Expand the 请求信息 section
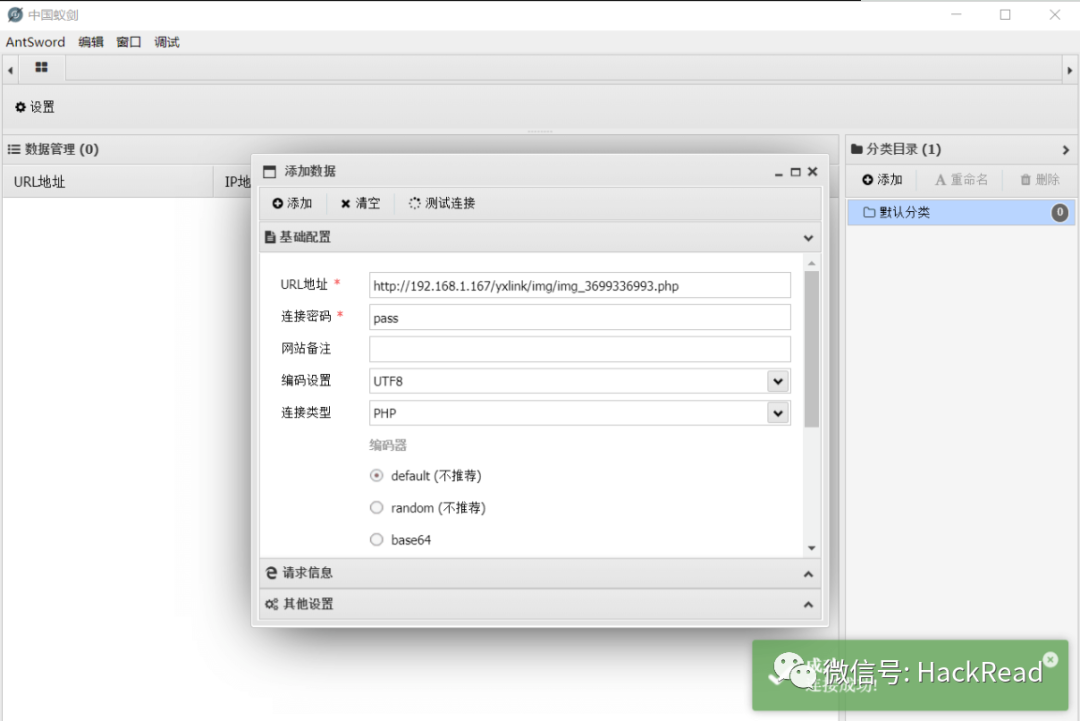1080x721 pixels. [x=808, y=574]
